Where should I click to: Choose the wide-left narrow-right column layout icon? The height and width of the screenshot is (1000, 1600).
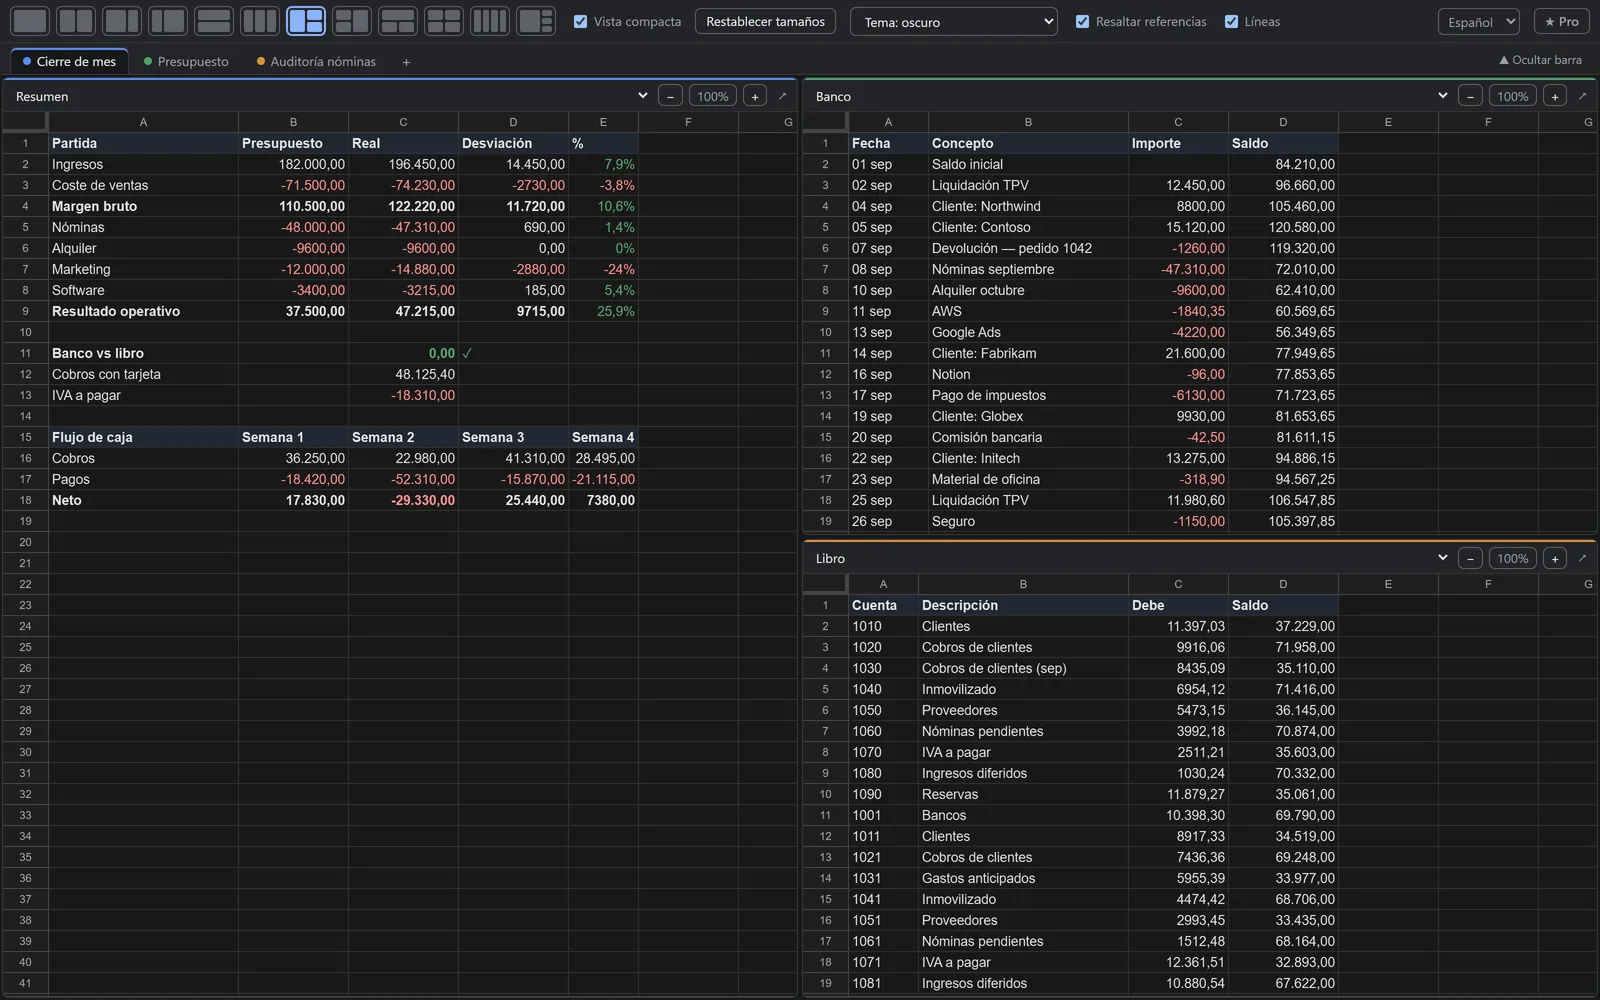122,21
